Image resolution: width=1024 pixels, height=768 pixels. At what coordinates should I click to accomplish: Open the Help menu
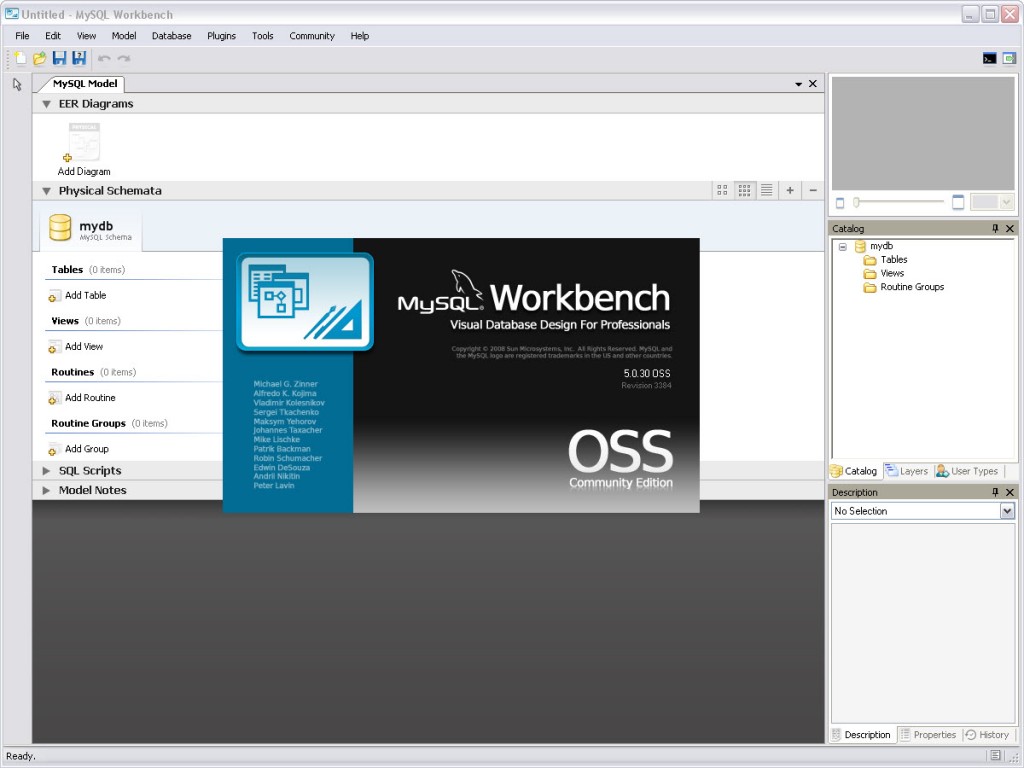point(359,36)
